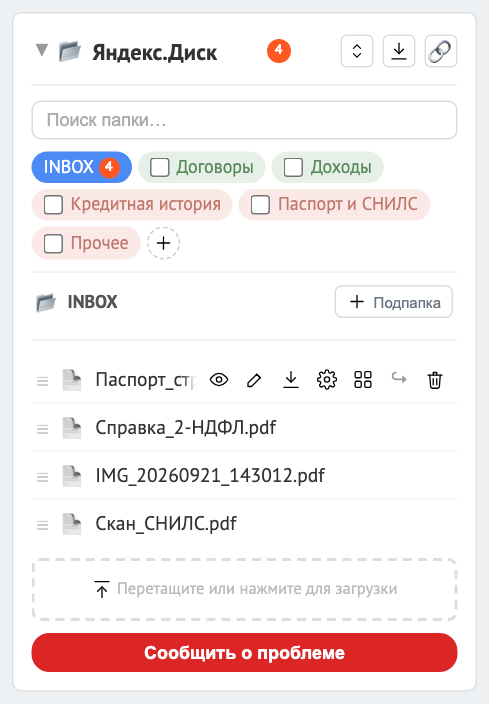Select the Паспорт_стр file name

(146, 380)
